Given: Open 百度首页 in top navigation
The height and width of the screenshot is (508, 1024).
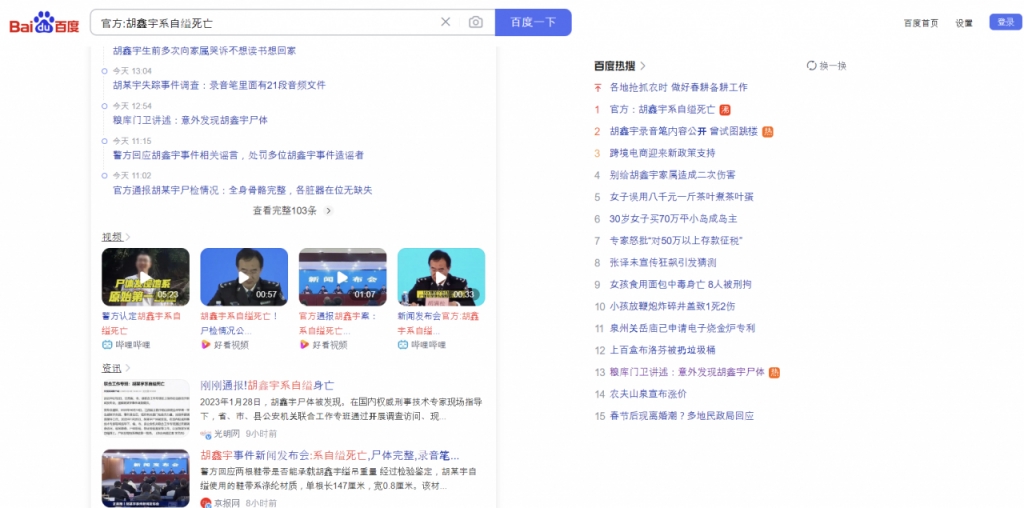Looking at the screenshot, I should tap(921, 23).
